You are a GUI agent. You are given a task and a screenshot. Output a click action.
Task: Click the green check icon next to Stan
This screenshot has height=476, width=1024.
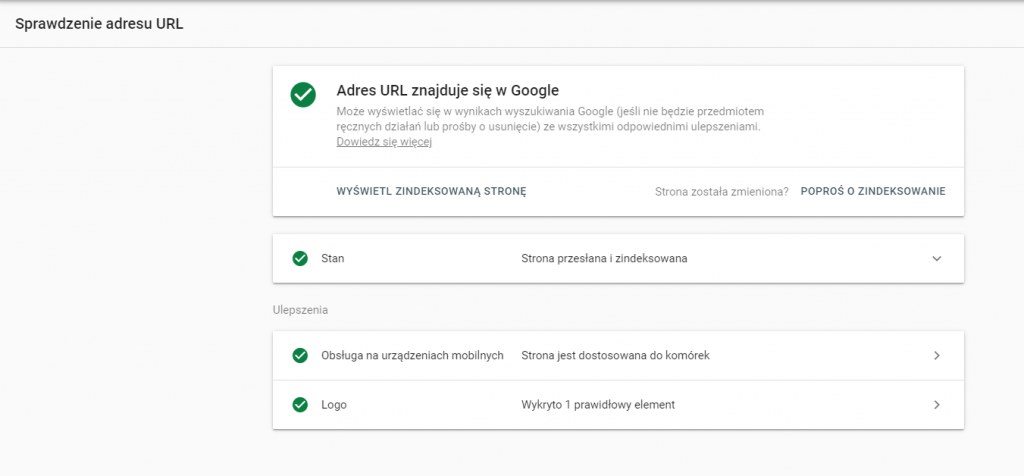click(300, 258)
